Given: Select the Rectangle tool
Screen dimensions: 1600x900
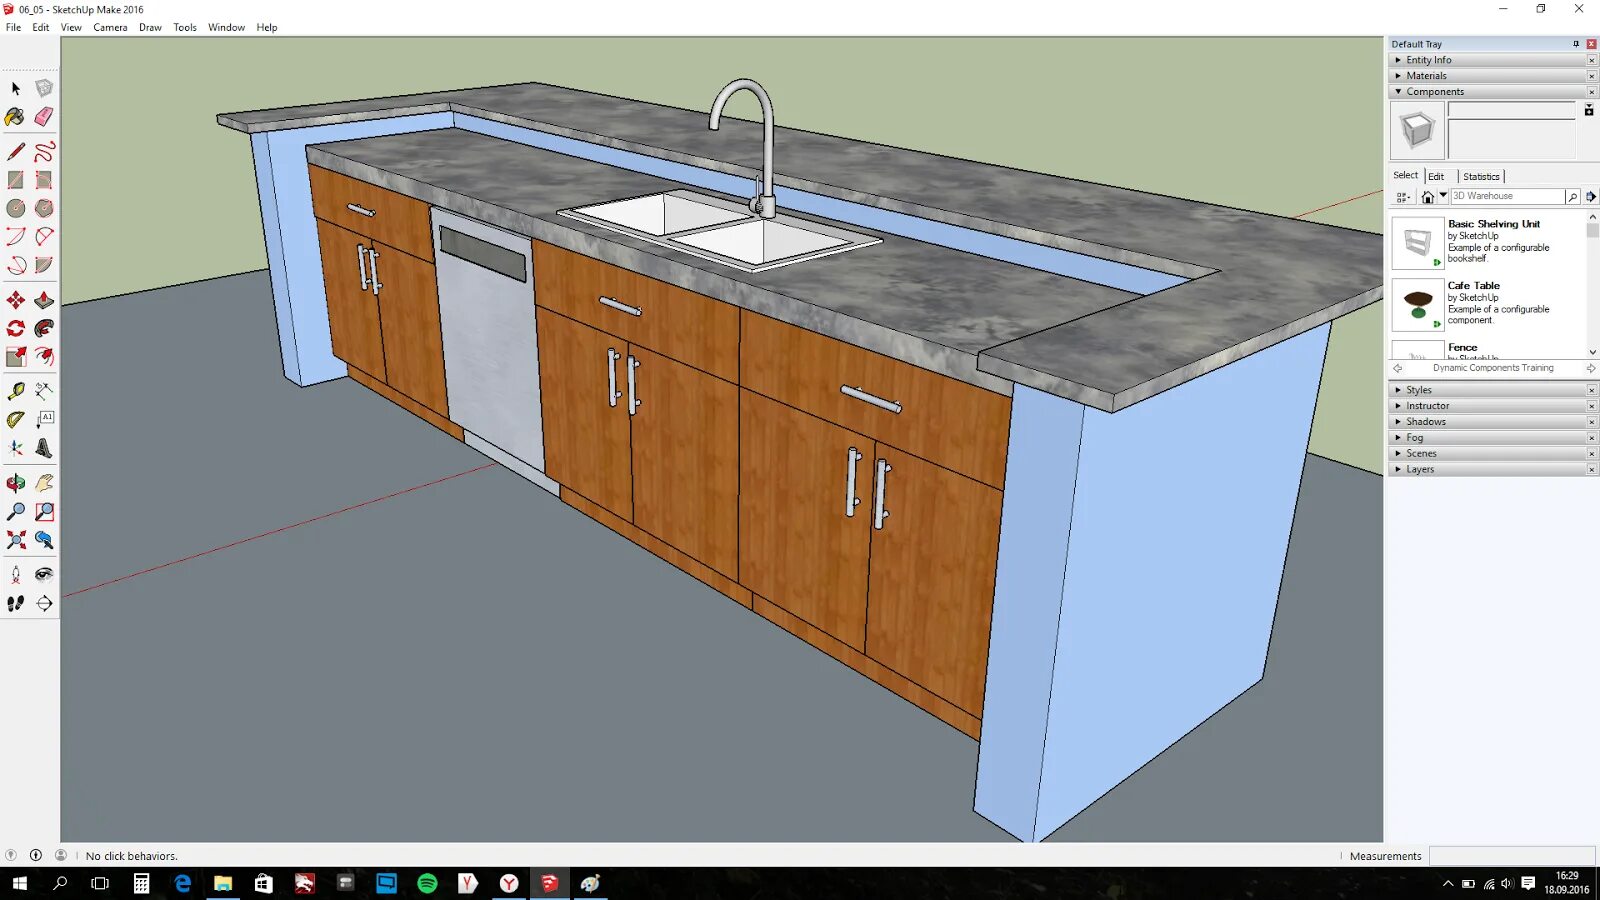Looking at the screenshot, I should click(x=16, y=180).
